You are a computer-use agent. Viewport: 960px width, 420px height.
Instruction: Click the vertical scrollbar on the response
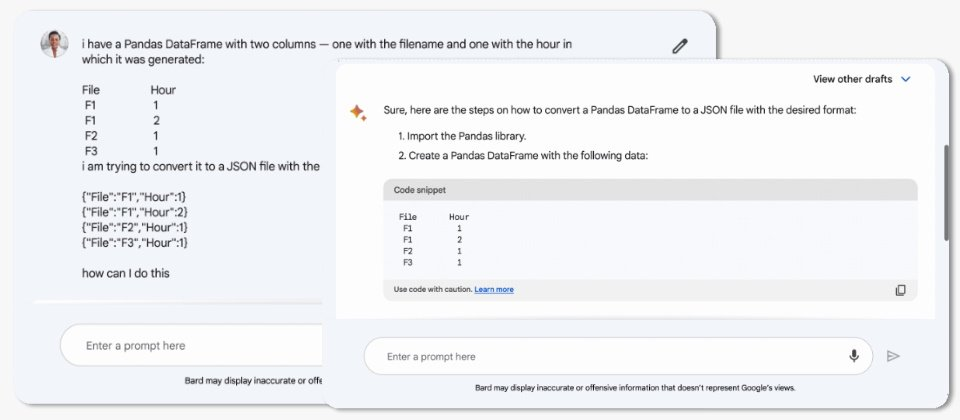click(x=947, y=193)
